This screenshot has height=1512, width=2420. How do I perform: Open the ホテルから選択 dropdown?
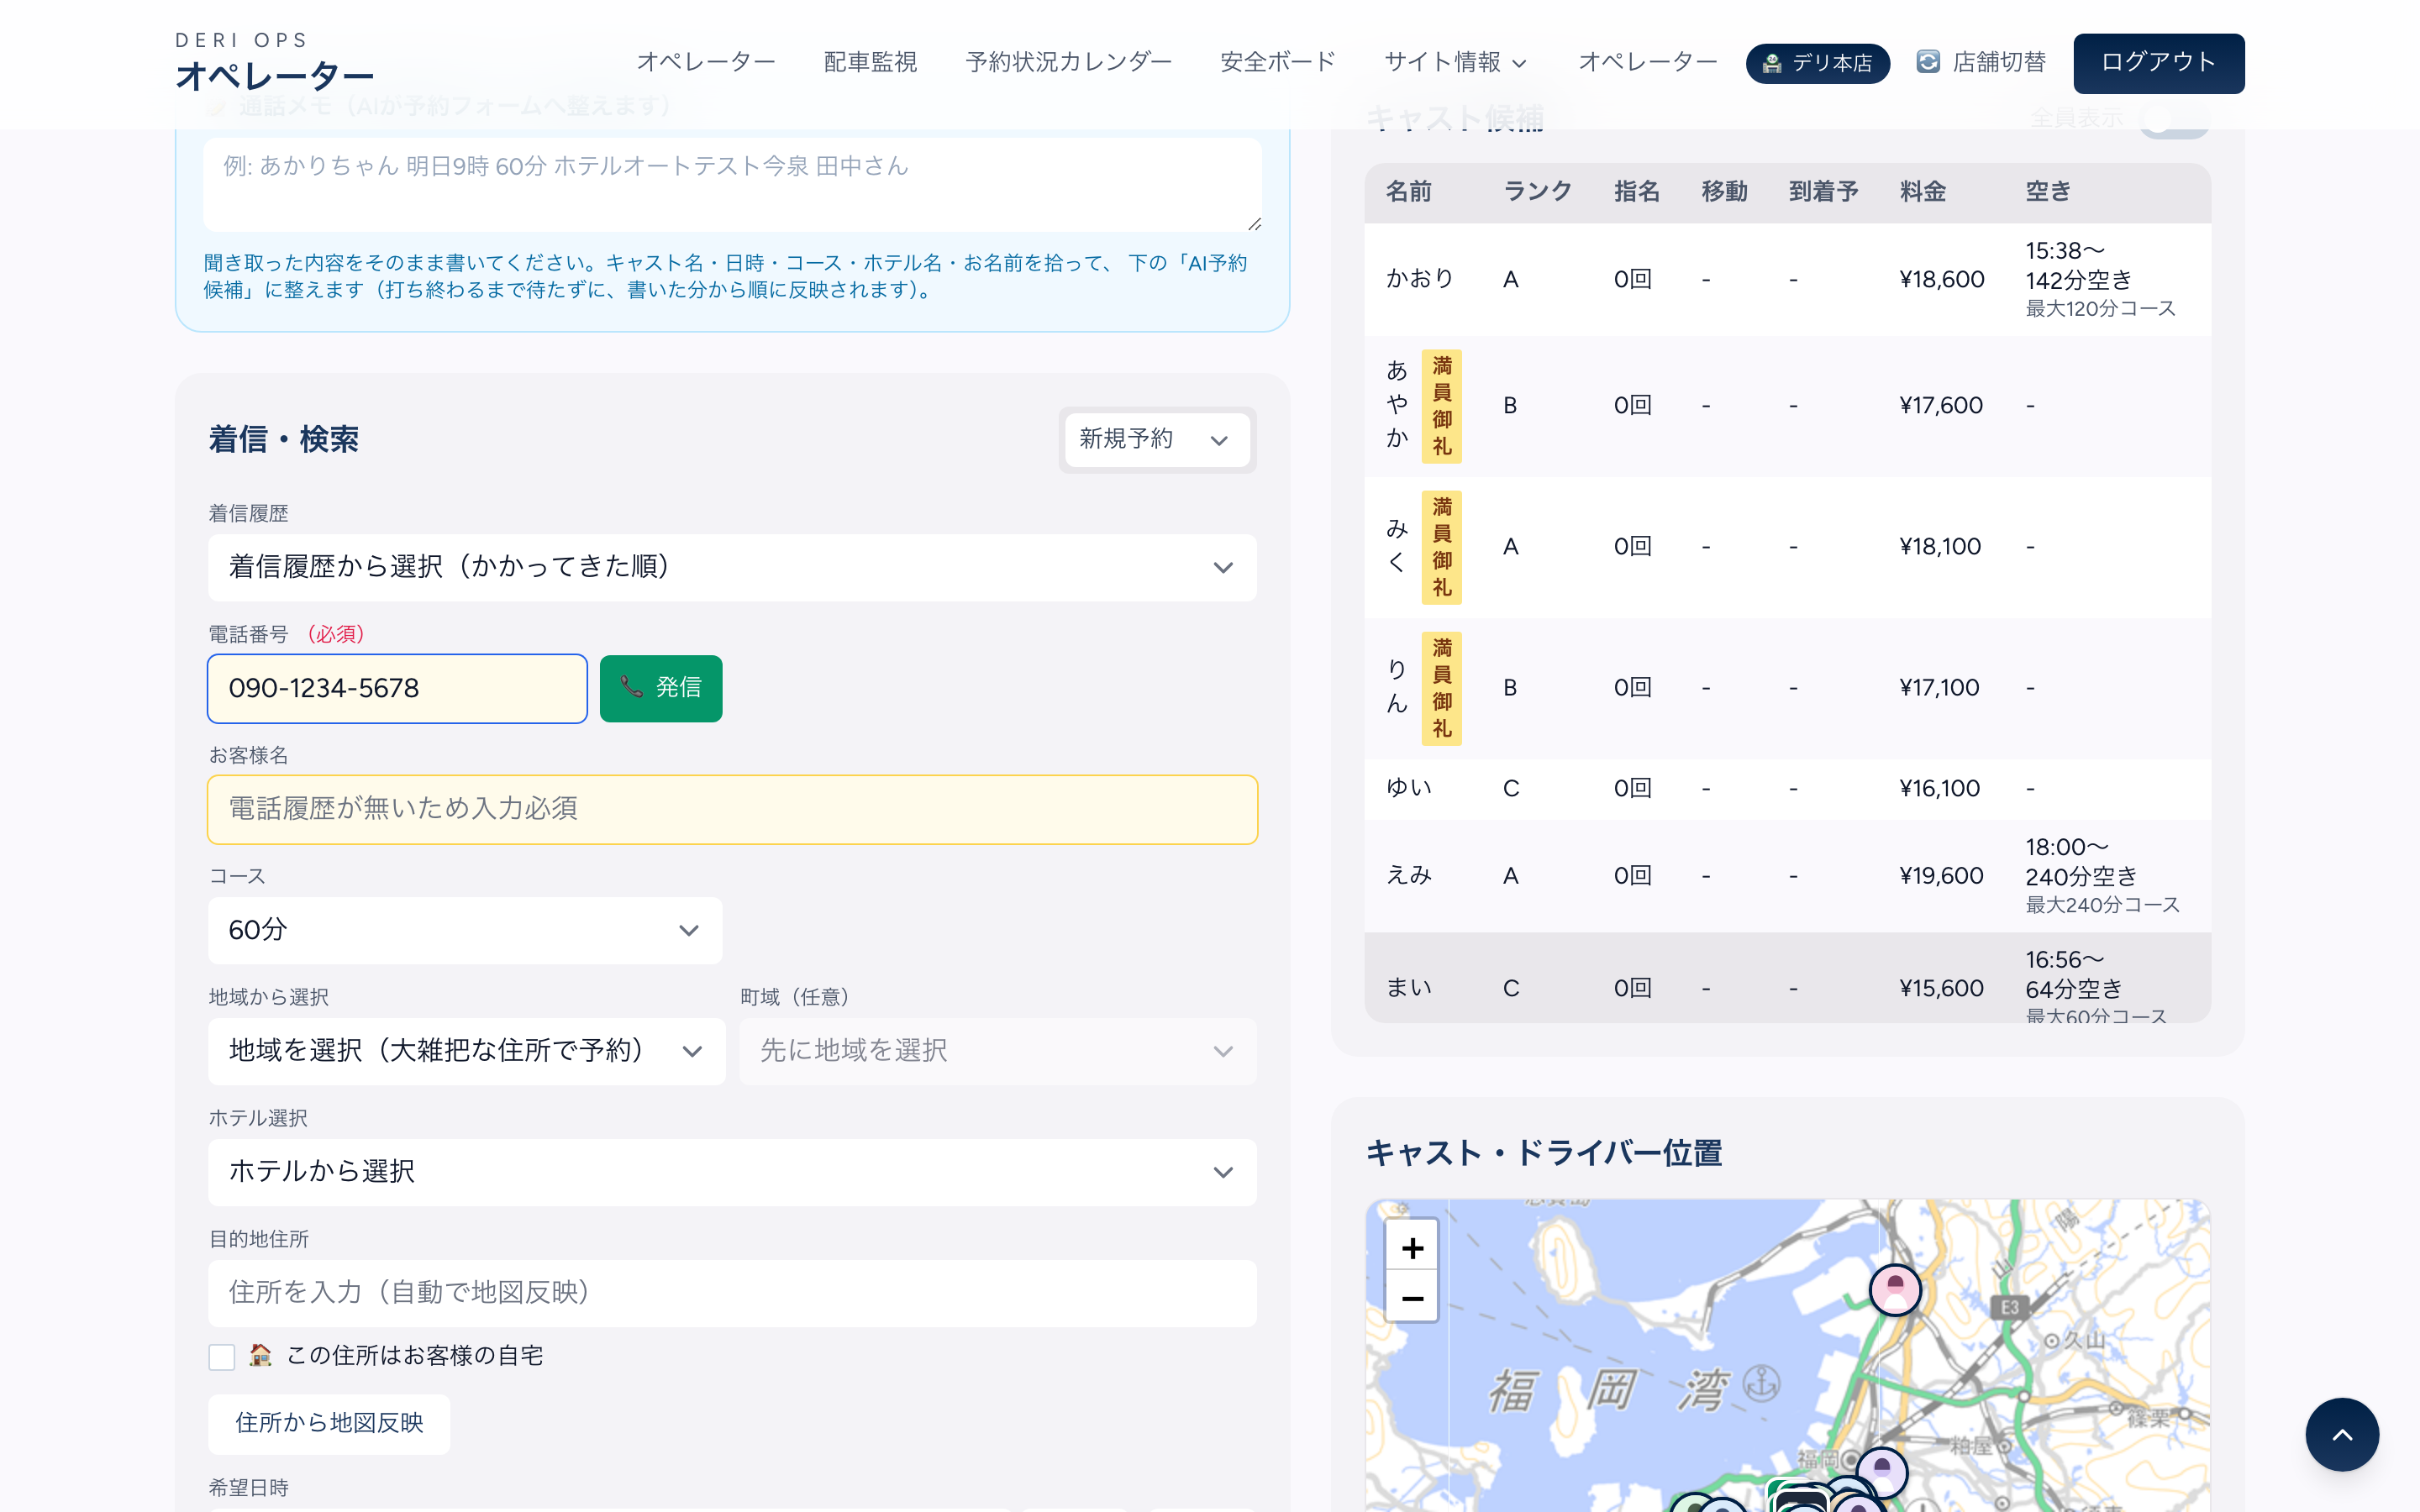[x=732, y=1172]
